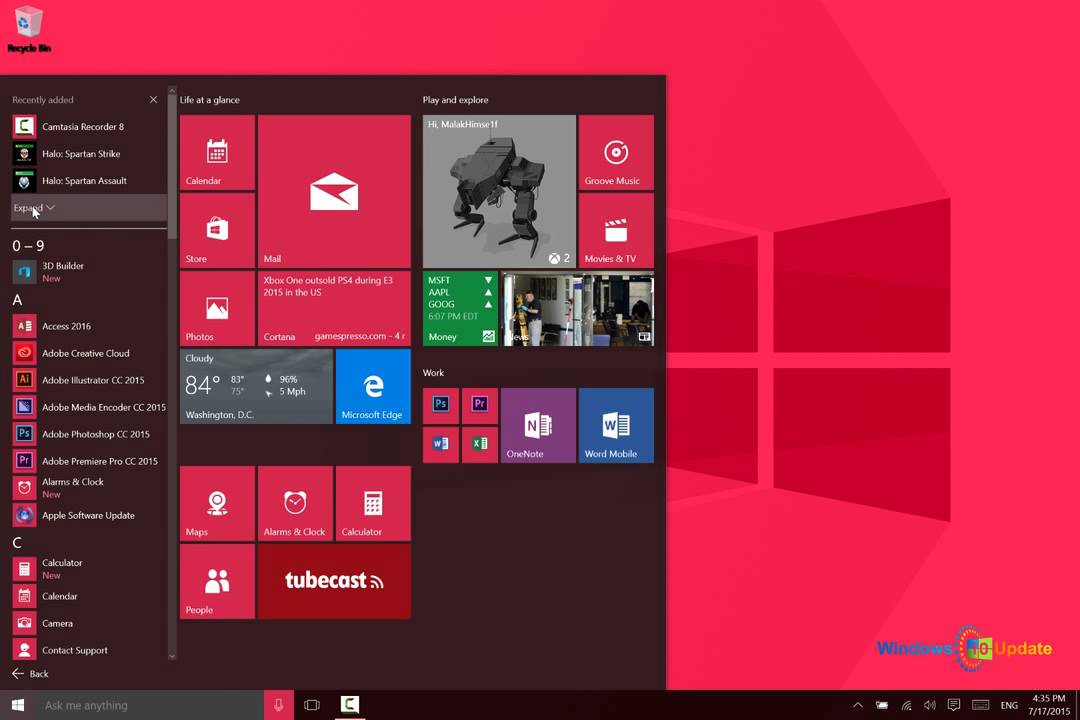Image resolution: width=1080 pixels, height=720 pixels.
Task: Open the Maps tile
Action: point(217,503)
